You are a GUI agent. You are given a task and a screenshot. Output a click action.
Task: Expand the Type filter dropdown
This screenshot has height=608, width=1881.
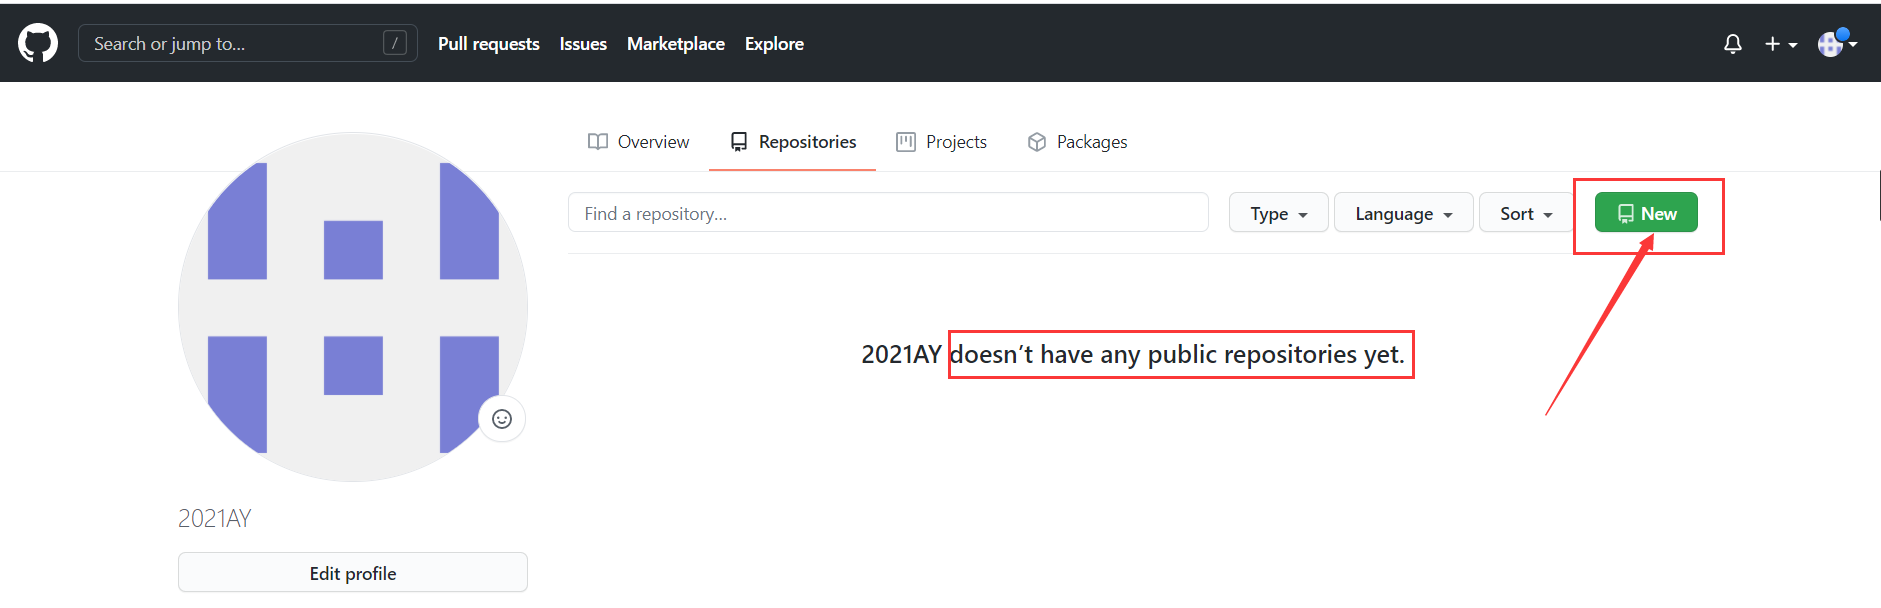[x=1279, y=213]
